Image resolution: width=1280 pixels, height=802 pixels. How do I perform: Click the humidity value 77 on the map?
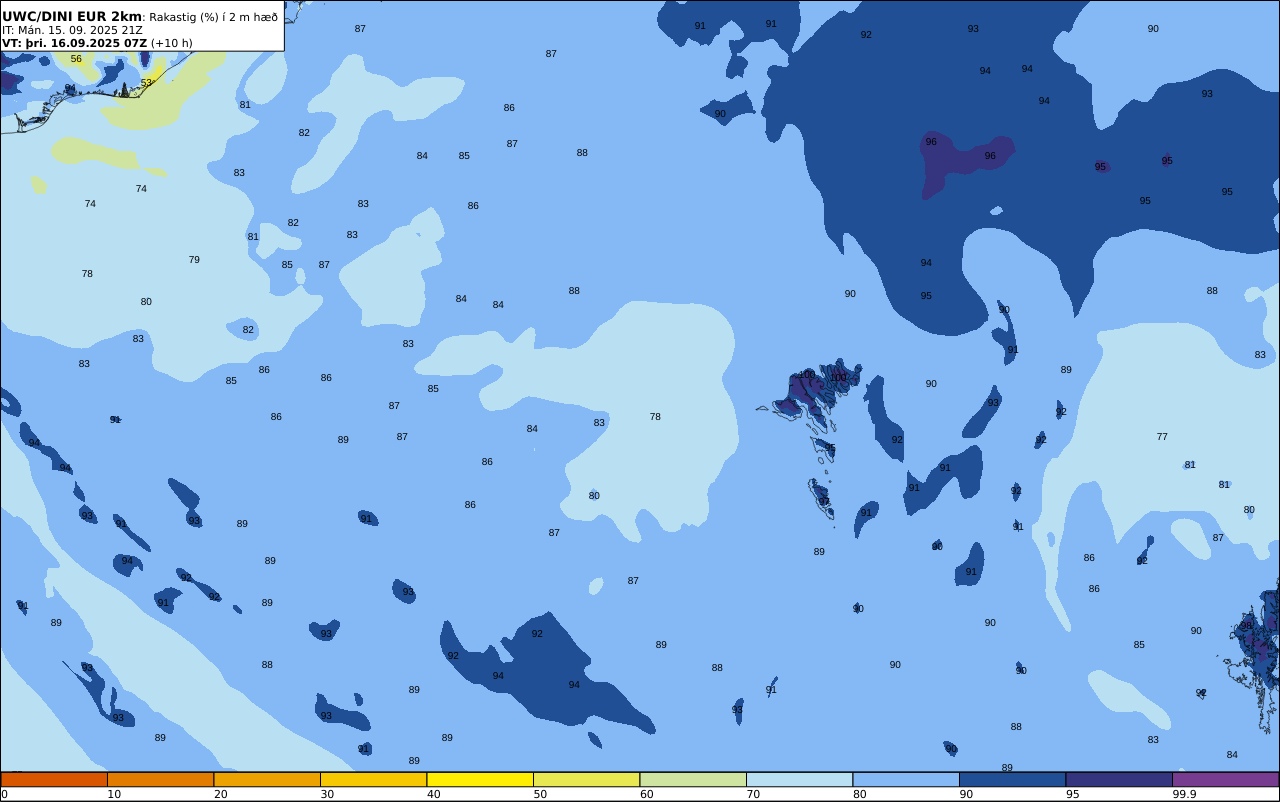point(1162,437)
